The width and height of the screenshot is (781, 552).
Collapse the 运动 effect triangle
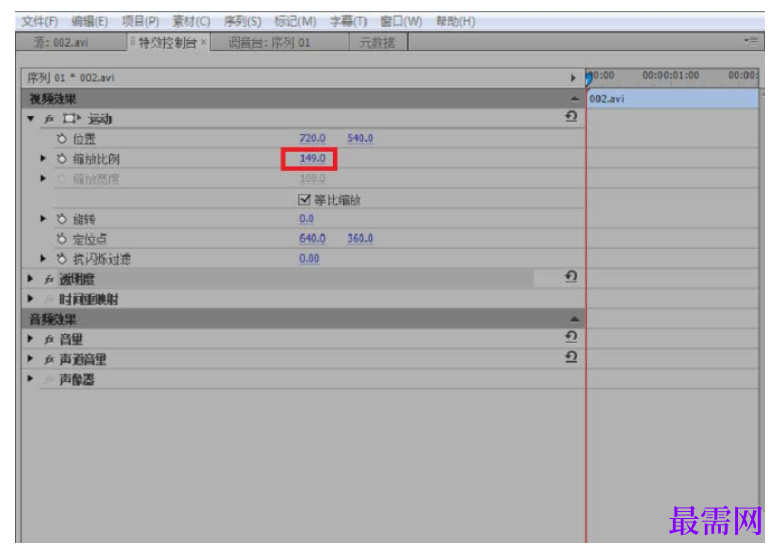coord(31,119)
